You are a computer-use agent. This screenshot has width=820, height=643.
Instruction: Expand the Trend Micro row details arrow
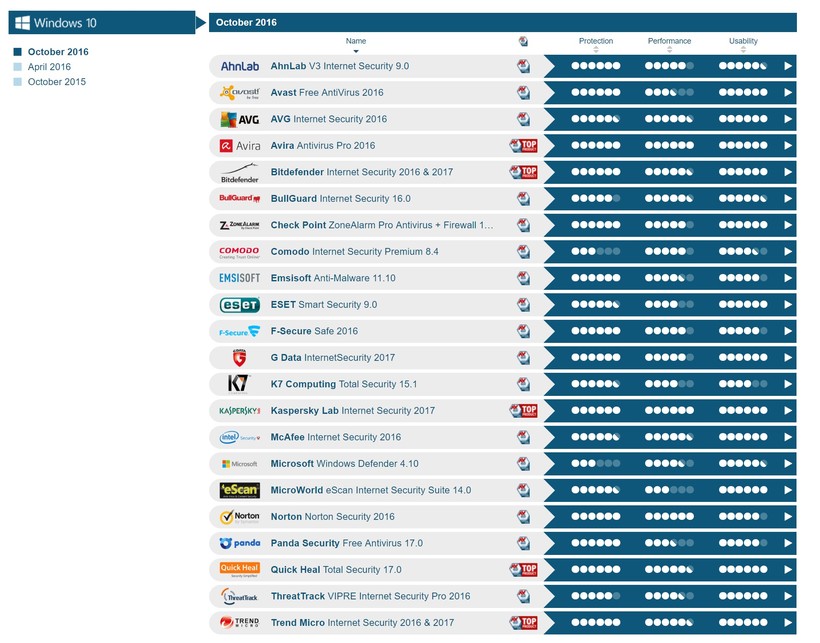point(788,623)
